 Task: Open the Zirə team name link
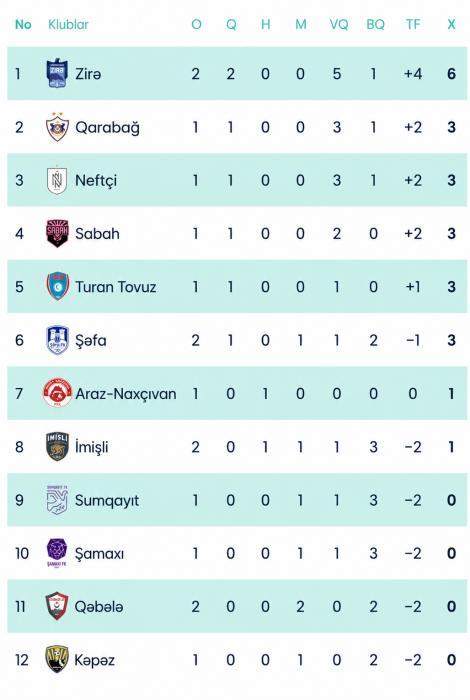pyautogui.click(x=88, y=74)
